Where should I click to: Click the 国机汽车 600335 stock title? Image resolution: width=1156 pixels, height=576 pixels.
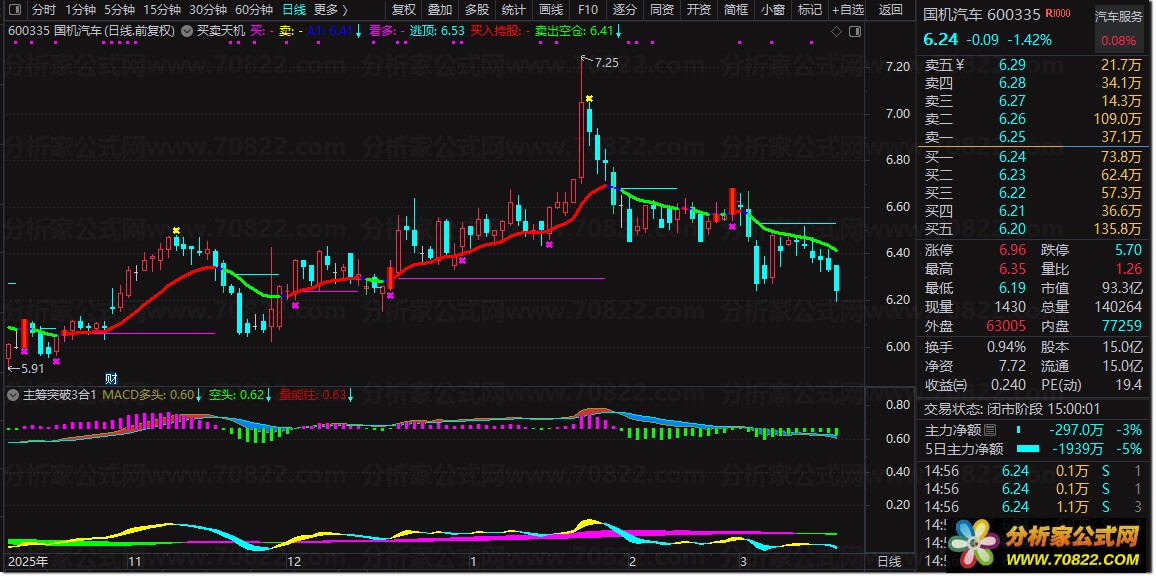[981, 14]
